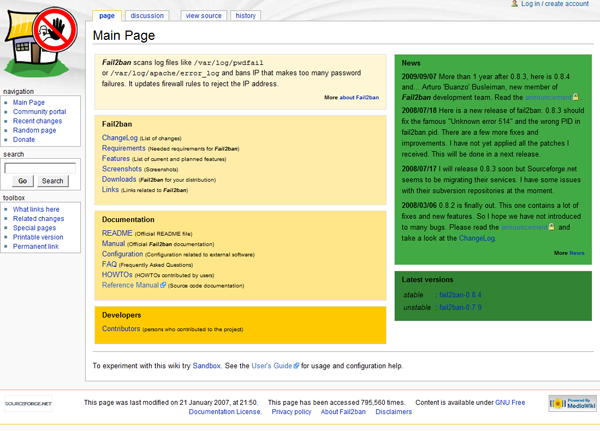Viewport: 600px width, 431px height.
Task: Open Special pages link
Action: point(34,228)
